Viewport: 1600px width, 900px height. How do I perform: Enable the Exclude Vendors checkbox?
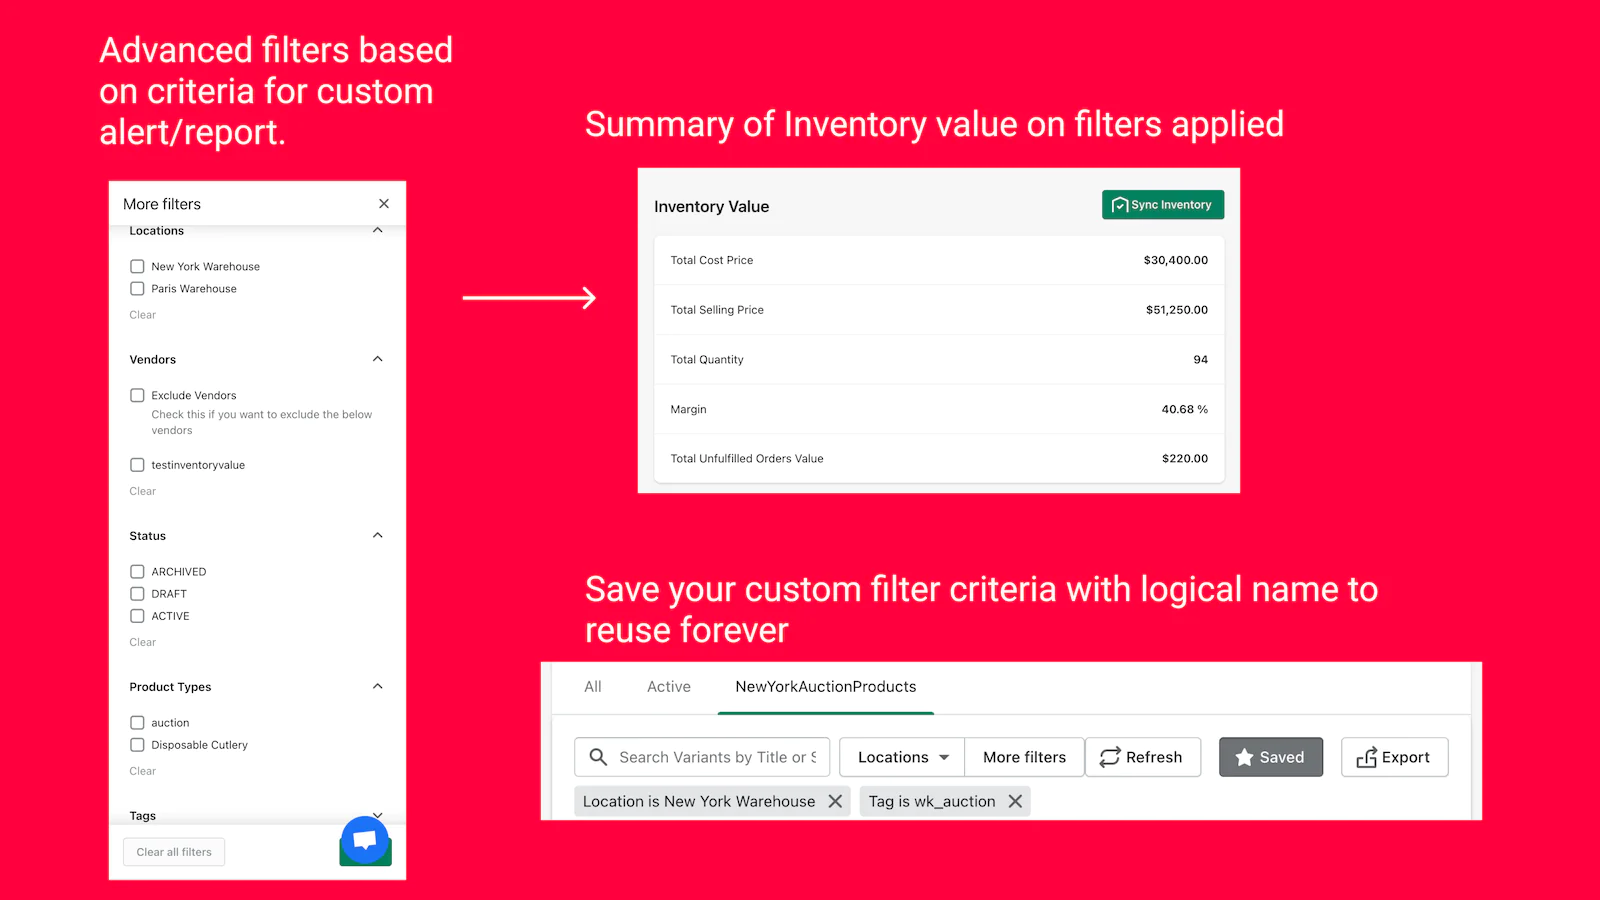coord(138,396)
